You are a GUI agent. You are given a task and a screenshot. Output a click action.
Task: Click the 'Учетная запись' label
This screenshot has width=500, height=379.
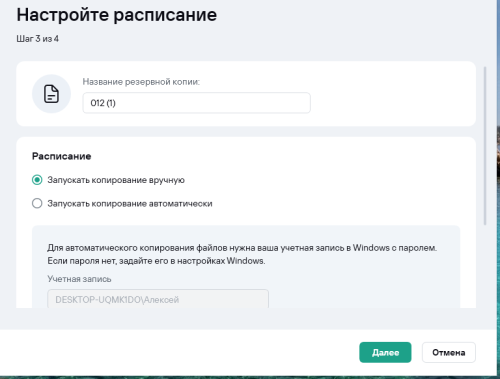click(x=79, y=279)
